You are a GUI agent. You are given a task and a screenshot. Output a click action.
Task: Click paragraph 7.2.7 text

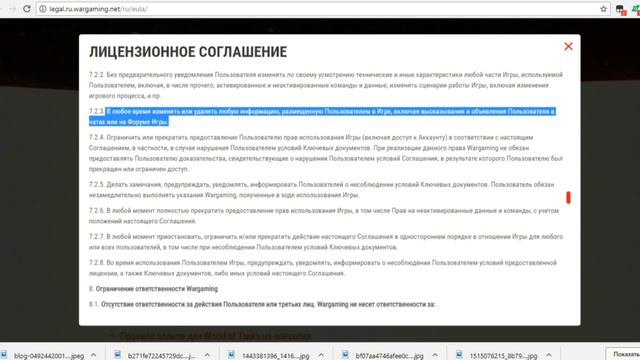326,242
